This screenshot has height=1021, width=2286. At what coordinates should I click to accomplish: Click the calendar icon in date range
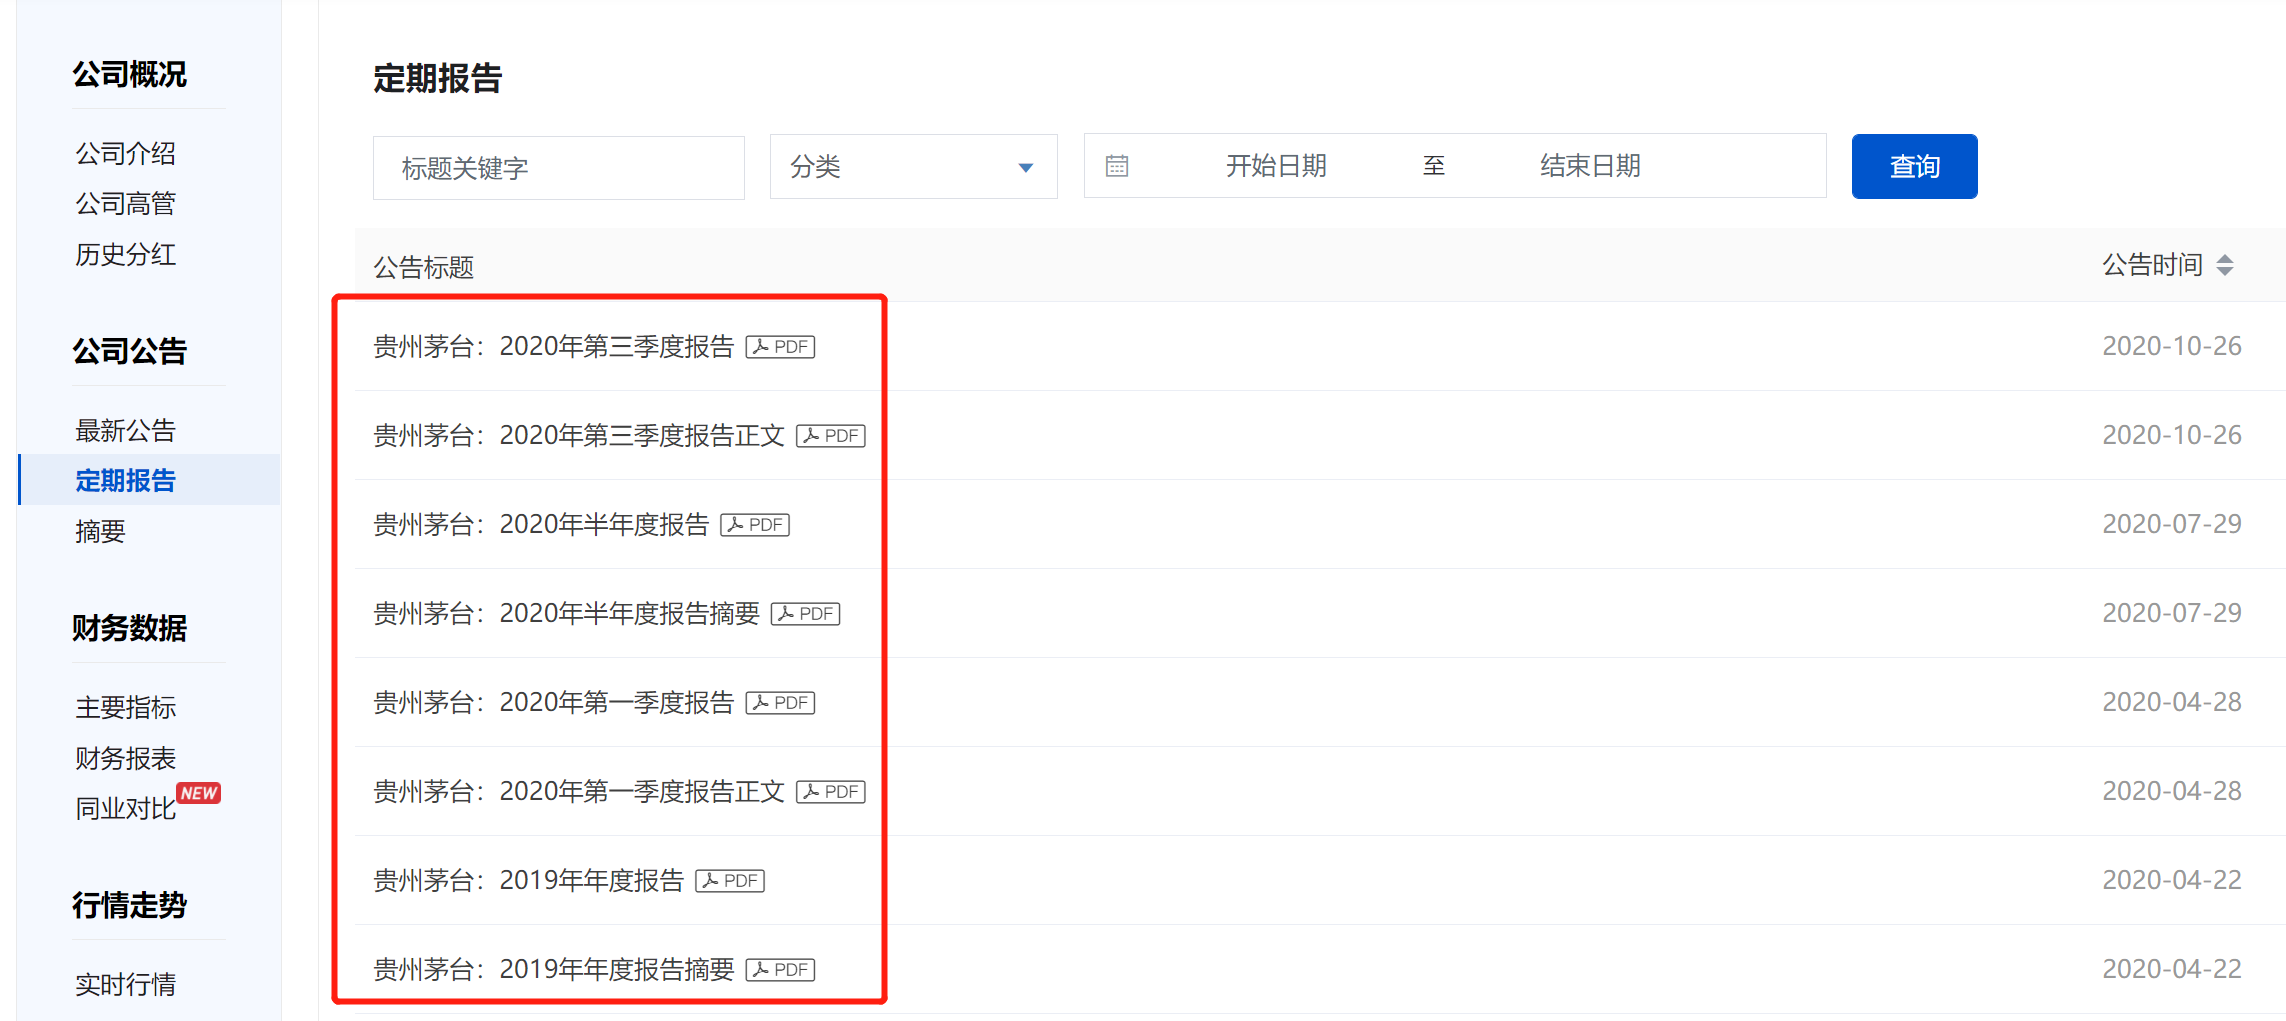(1117, 166)
